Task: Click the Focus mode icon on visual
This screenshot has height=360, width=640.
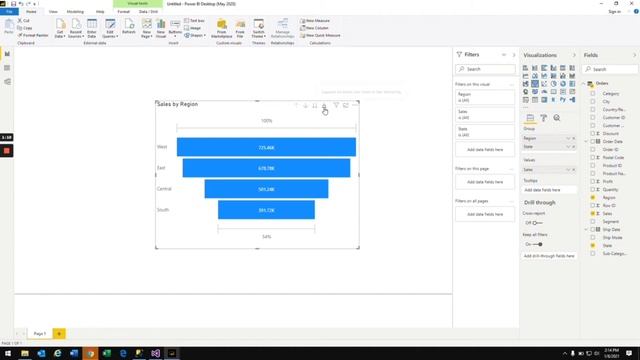Action: click(346, 105)
